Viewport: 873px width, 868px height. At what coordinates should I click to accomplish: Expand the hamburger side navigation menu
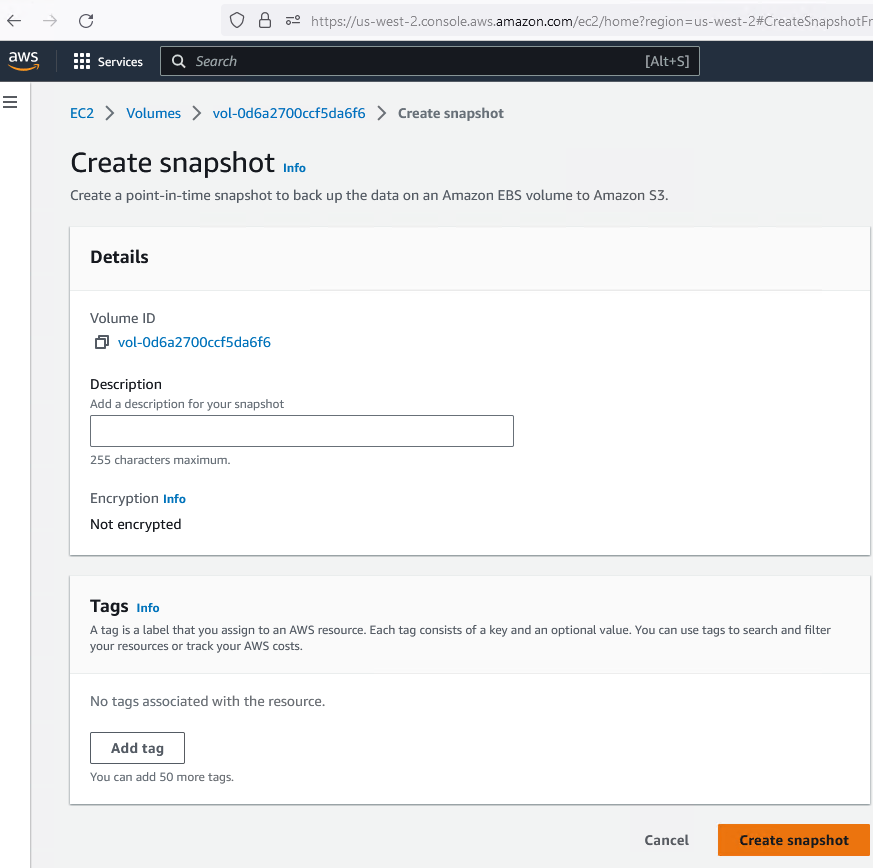click(11, 102)
